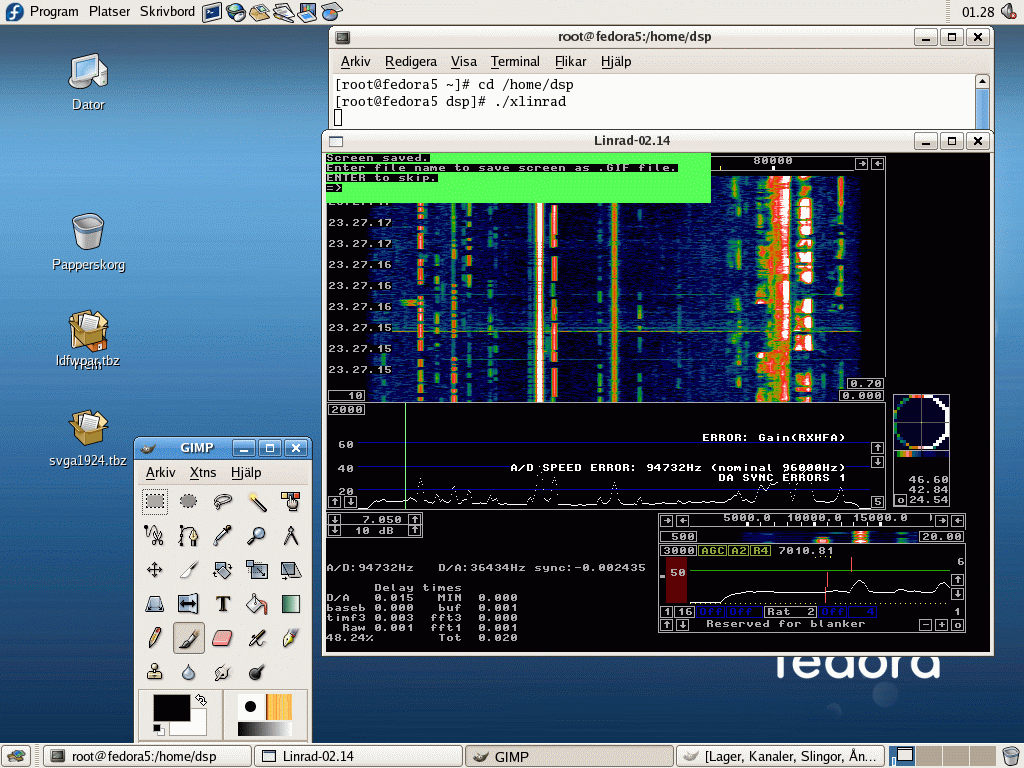
Task: Select the Crop knife tool
Action: 189,569
